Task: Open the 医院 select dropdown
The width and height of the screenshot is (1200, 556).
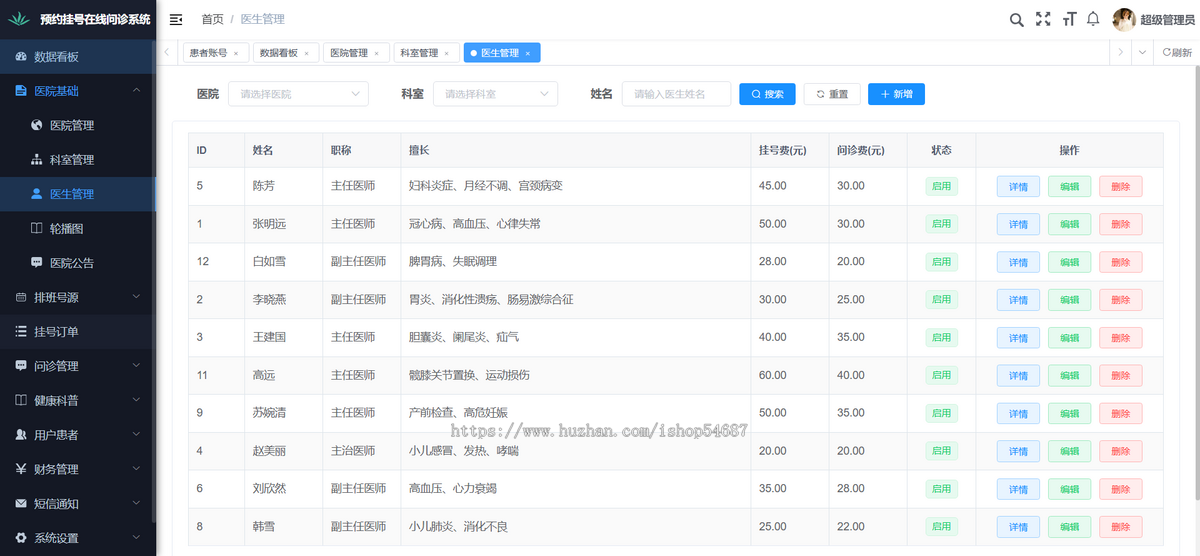Action: point(298,94)
